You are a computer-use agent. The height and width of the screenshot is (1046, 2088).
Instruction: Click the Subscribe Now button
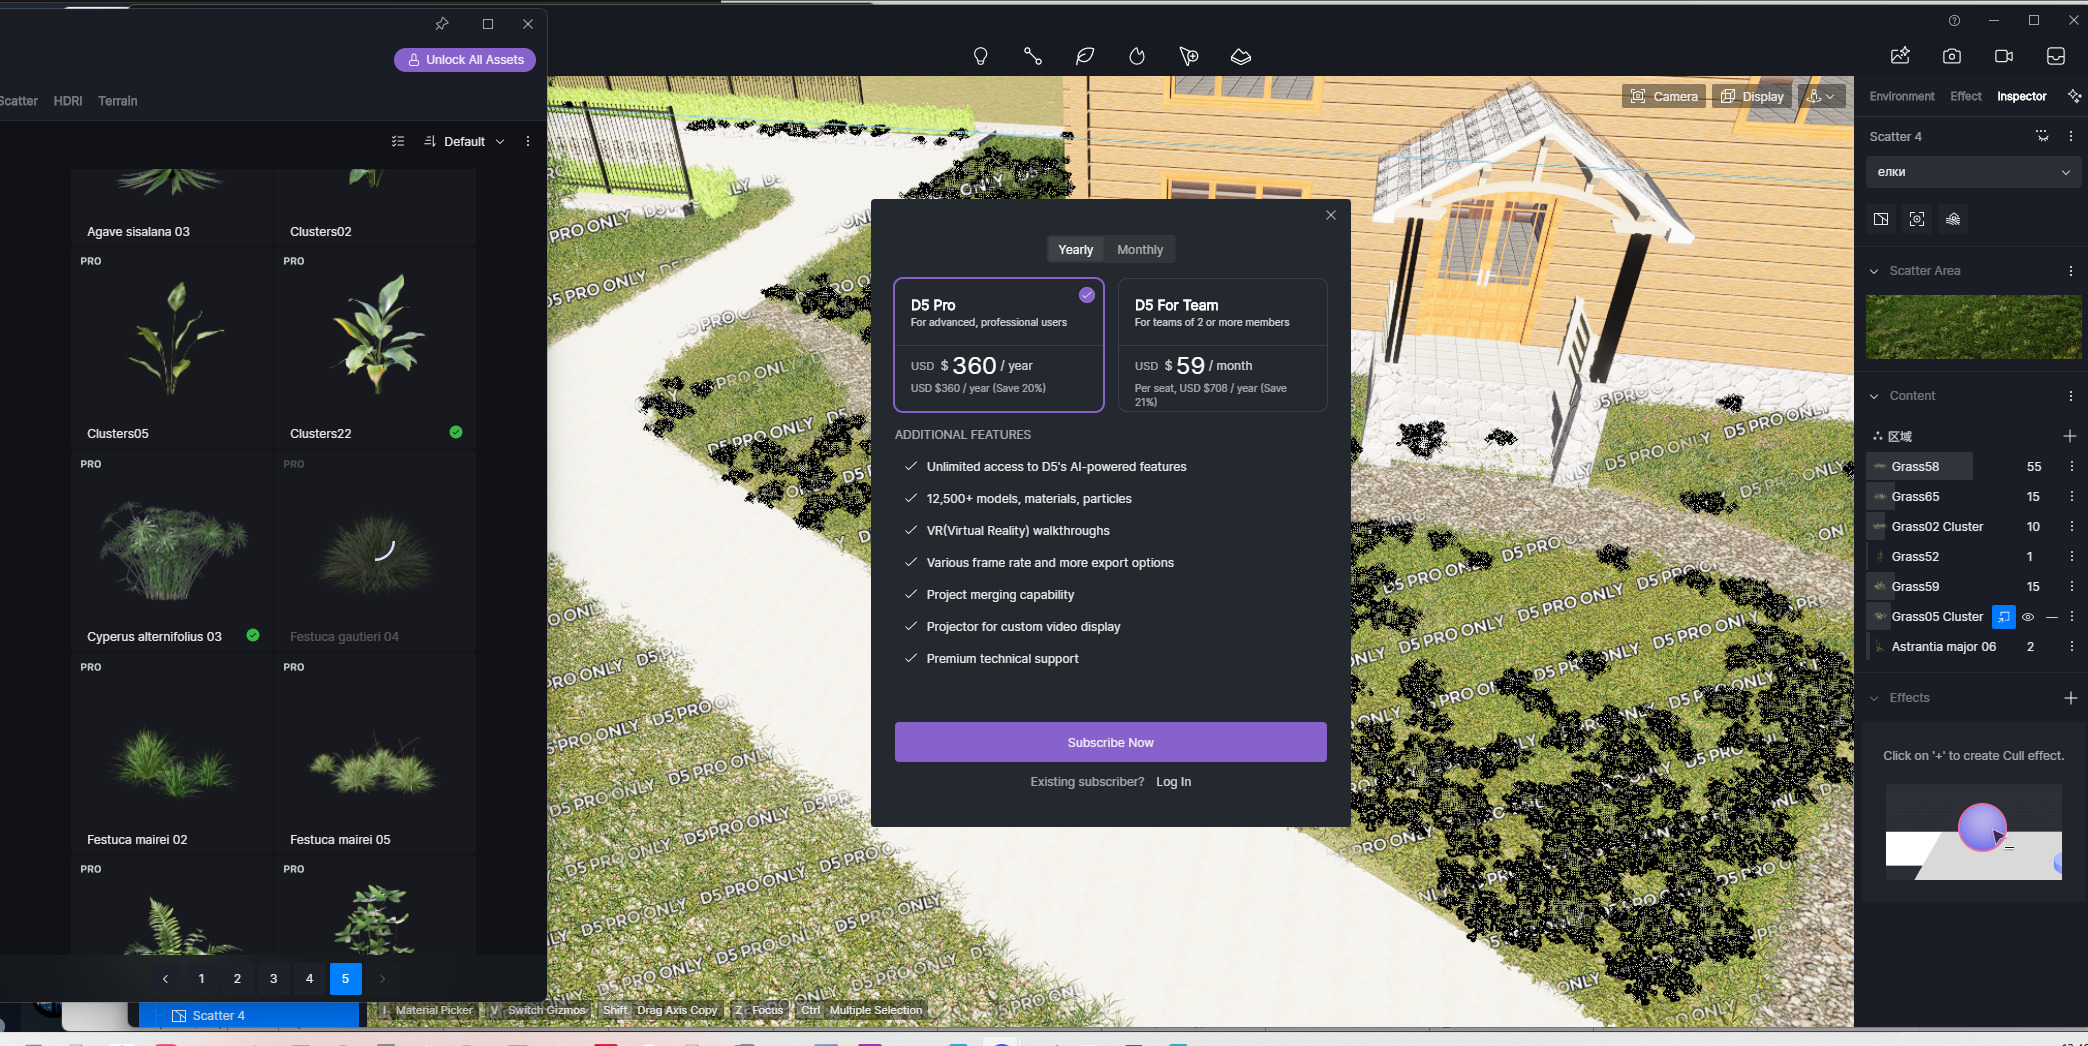[1110, 743]
